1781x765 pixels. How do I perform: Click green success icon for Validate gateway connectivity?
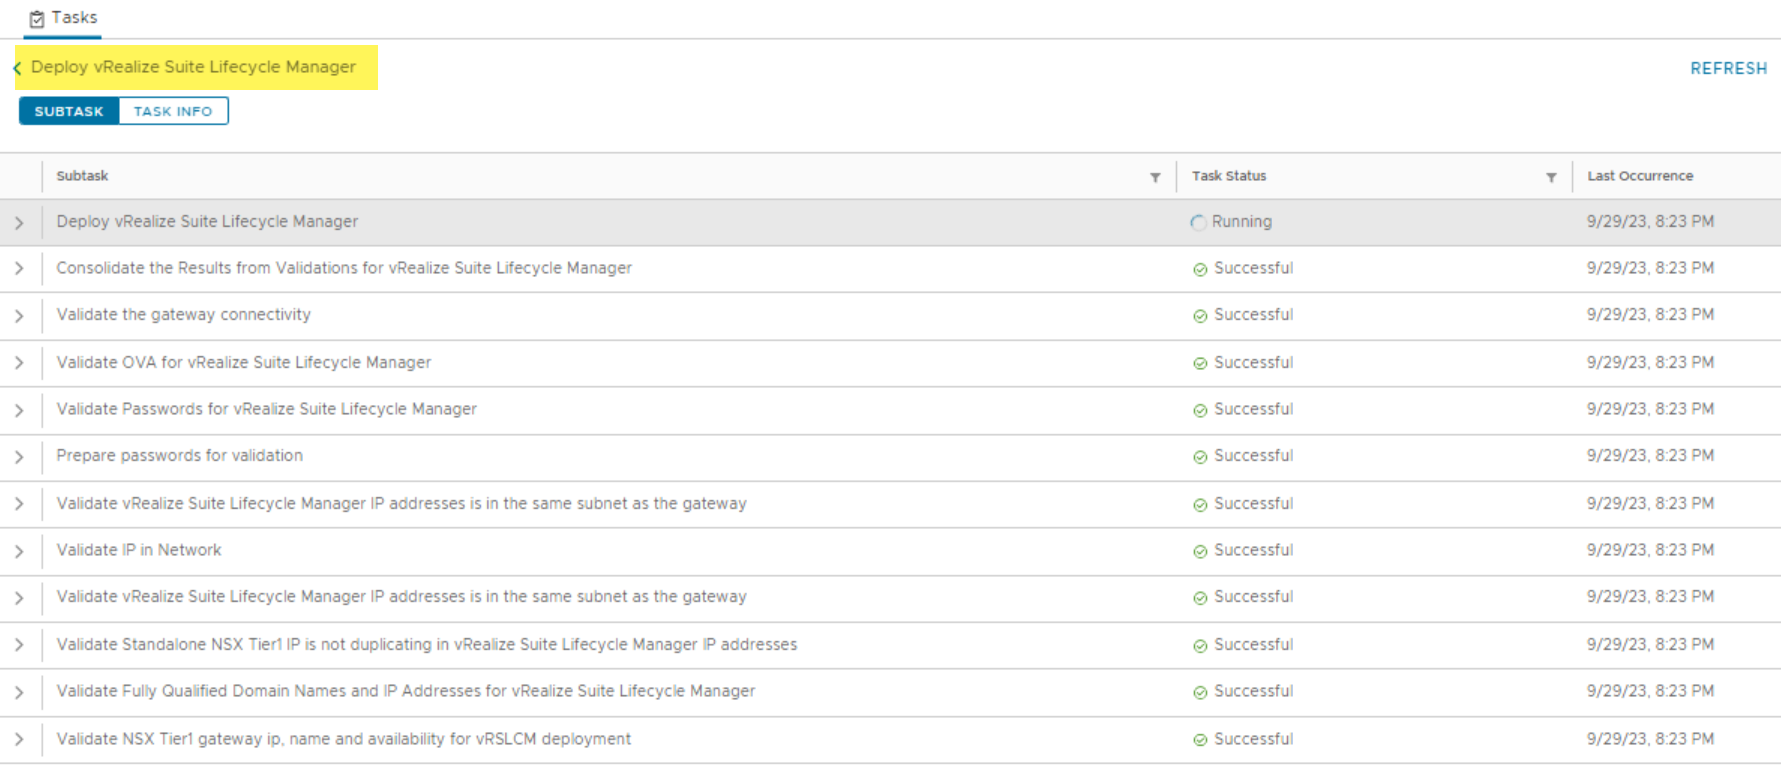pos(1200,316)
